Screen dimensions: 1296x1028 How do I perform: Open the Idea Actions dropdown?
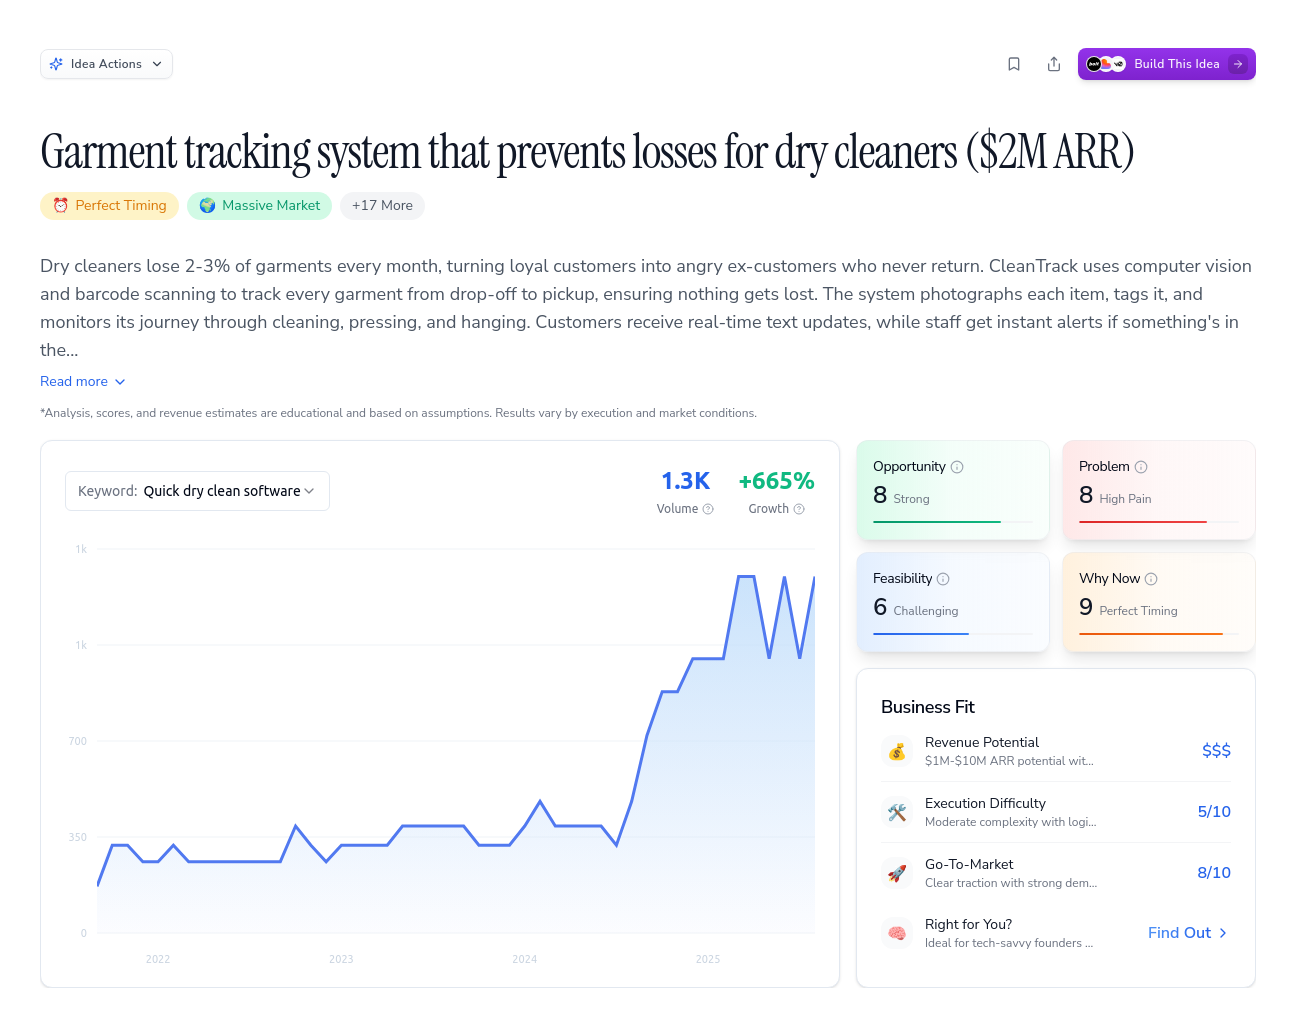[x=106, y=64]
